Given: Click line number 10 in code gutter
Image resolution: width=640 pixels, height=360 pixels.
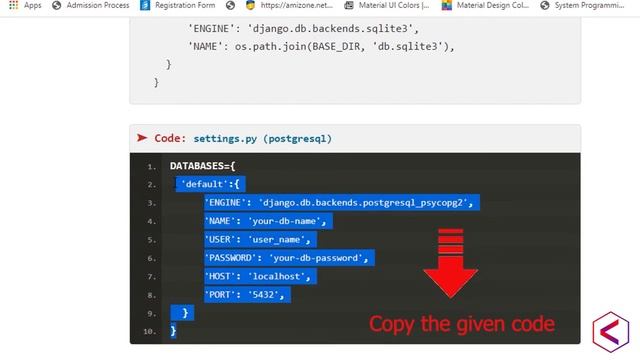Looking at the screenshot, I should click(150, 331).
